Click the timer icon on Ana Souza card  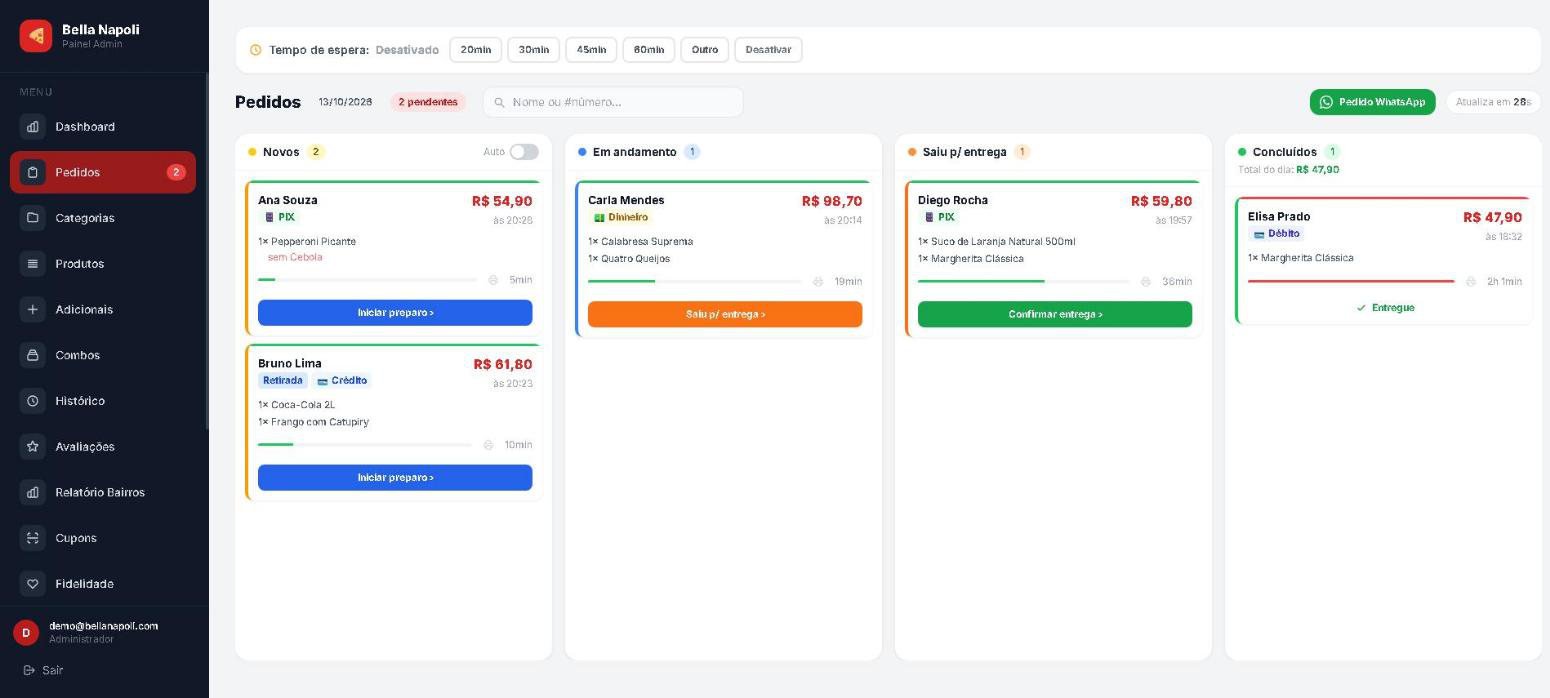pyautogui.click(x=493, y=280)
